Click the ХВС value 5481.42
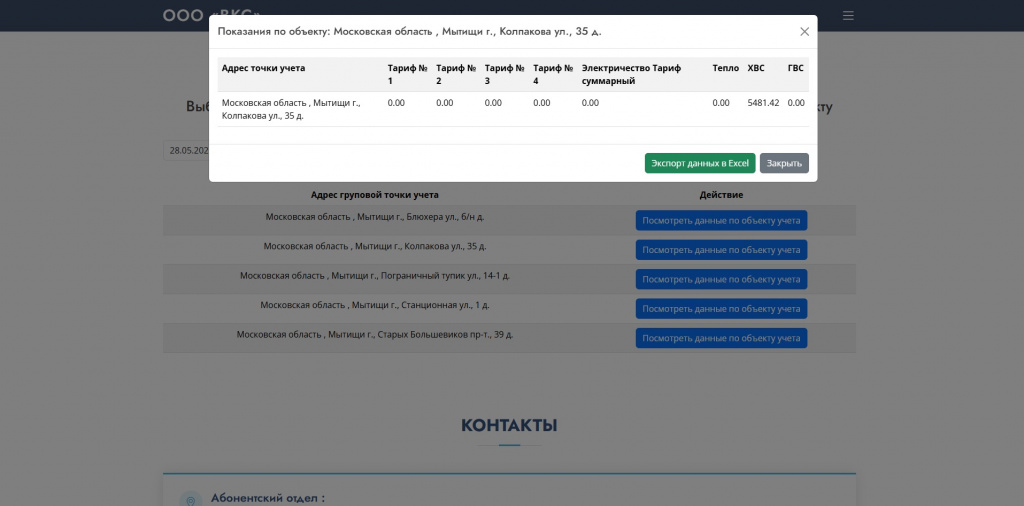Screen dimensions: 1024x506 (763, 103)
